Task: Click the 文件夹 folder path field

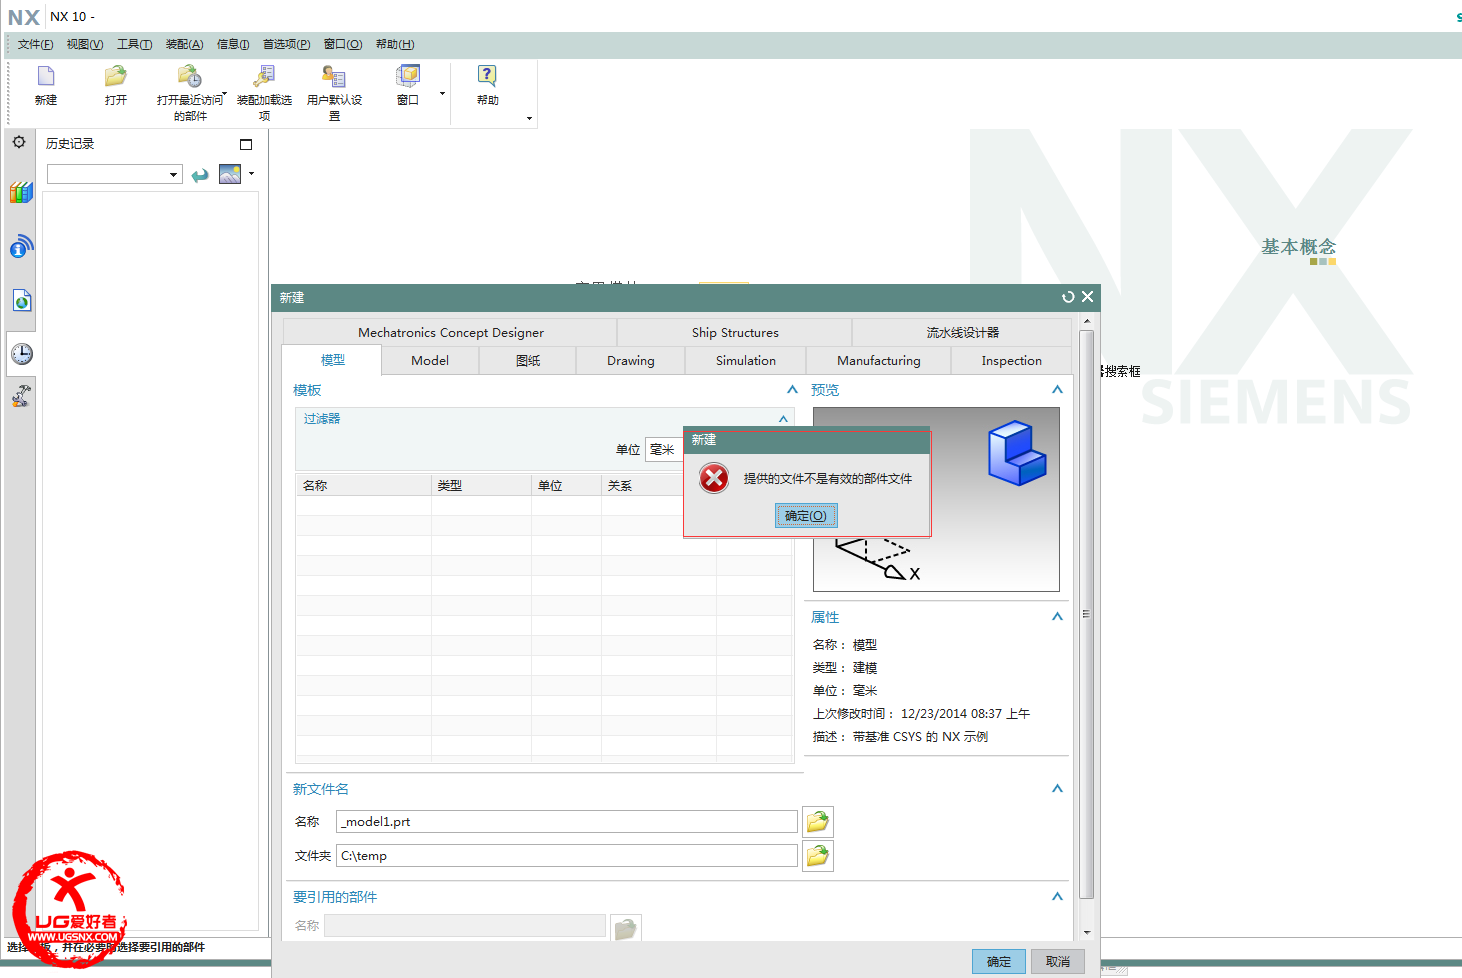Action: point(567,856)
